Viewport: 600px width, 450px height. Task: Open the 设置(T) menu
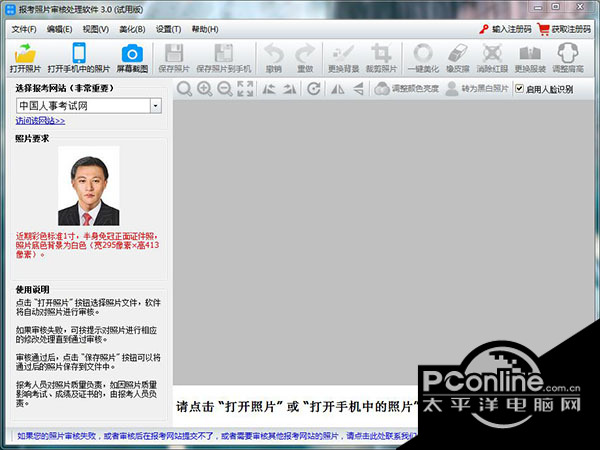pyautogui.click(x=169, y=29)
